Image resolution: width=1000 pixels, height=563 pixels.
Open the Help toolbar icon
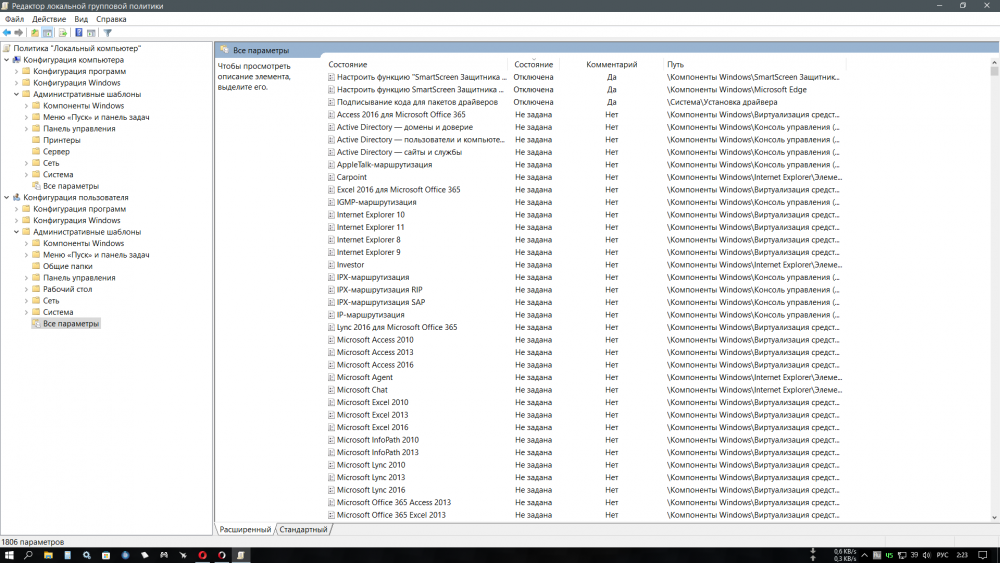(x=78, y=33)
